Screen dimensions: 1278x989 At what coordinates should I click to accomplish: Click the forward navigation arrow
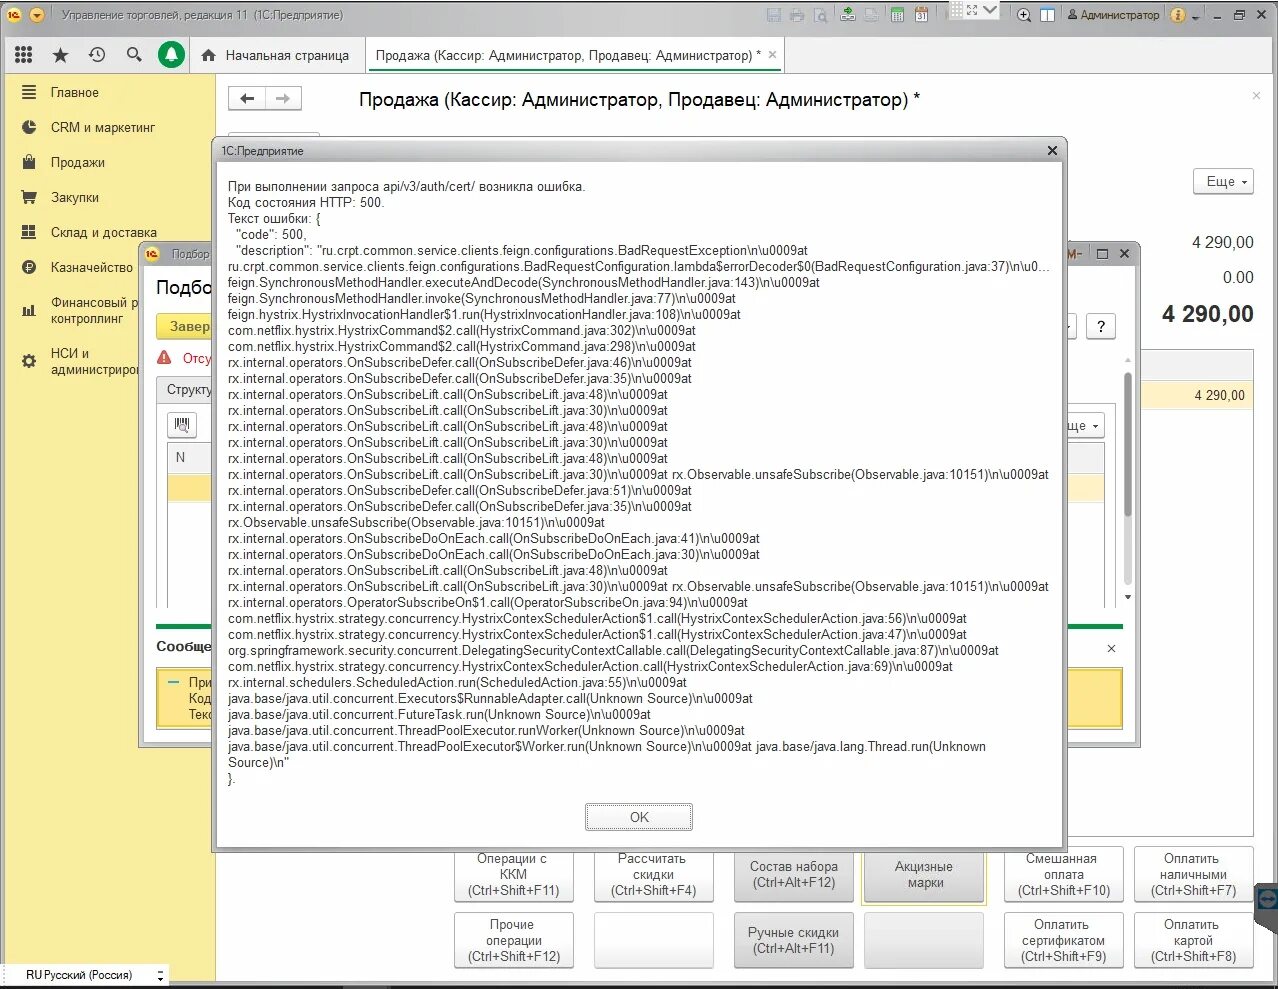tap(283, 98)
